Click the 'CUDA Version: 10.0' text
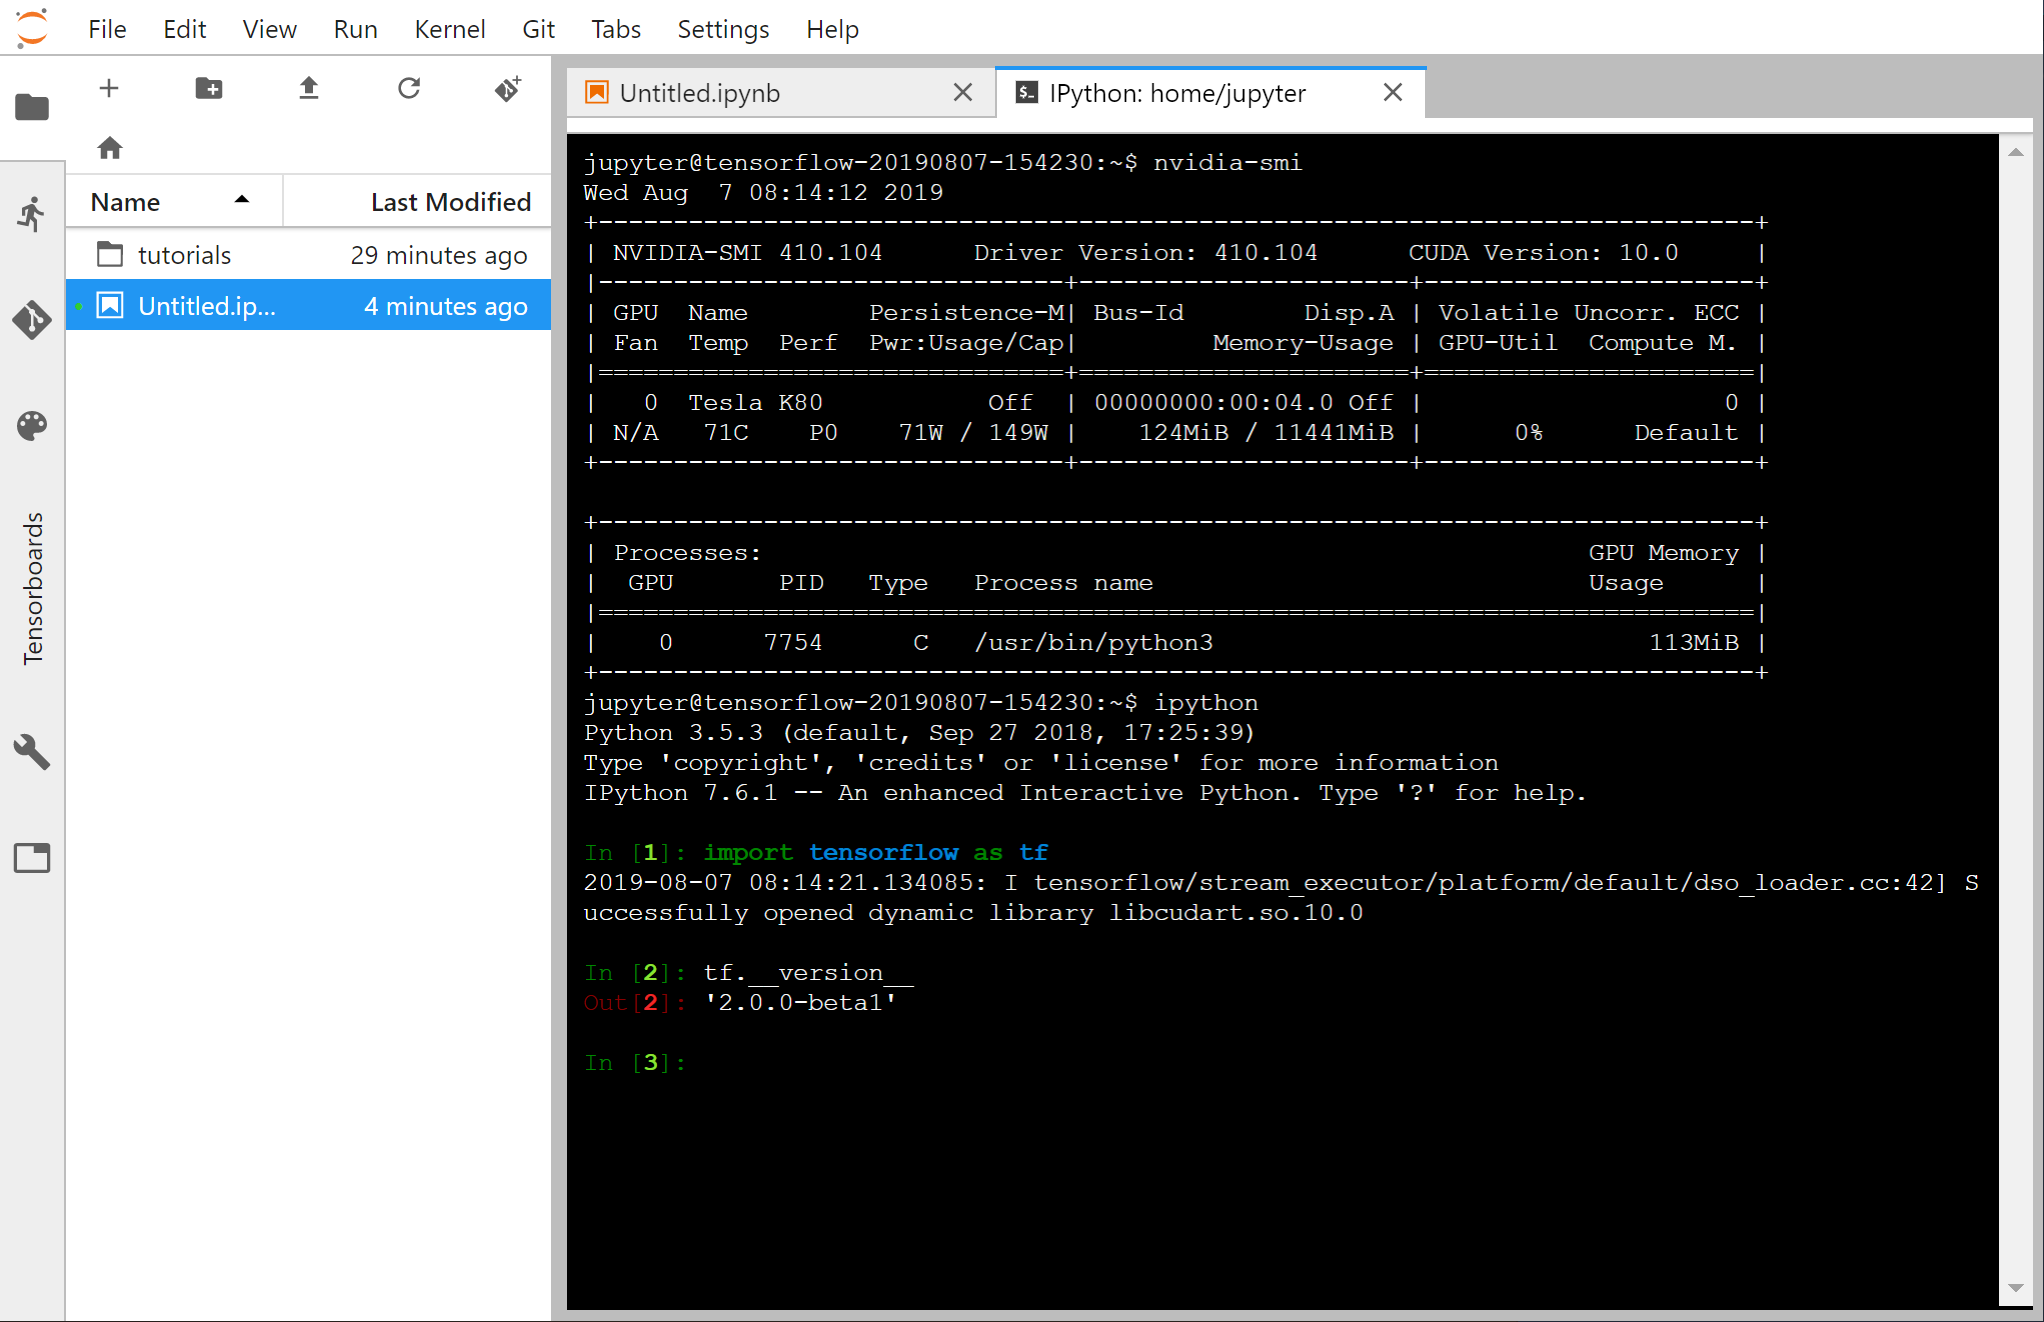 (1544, 253)
